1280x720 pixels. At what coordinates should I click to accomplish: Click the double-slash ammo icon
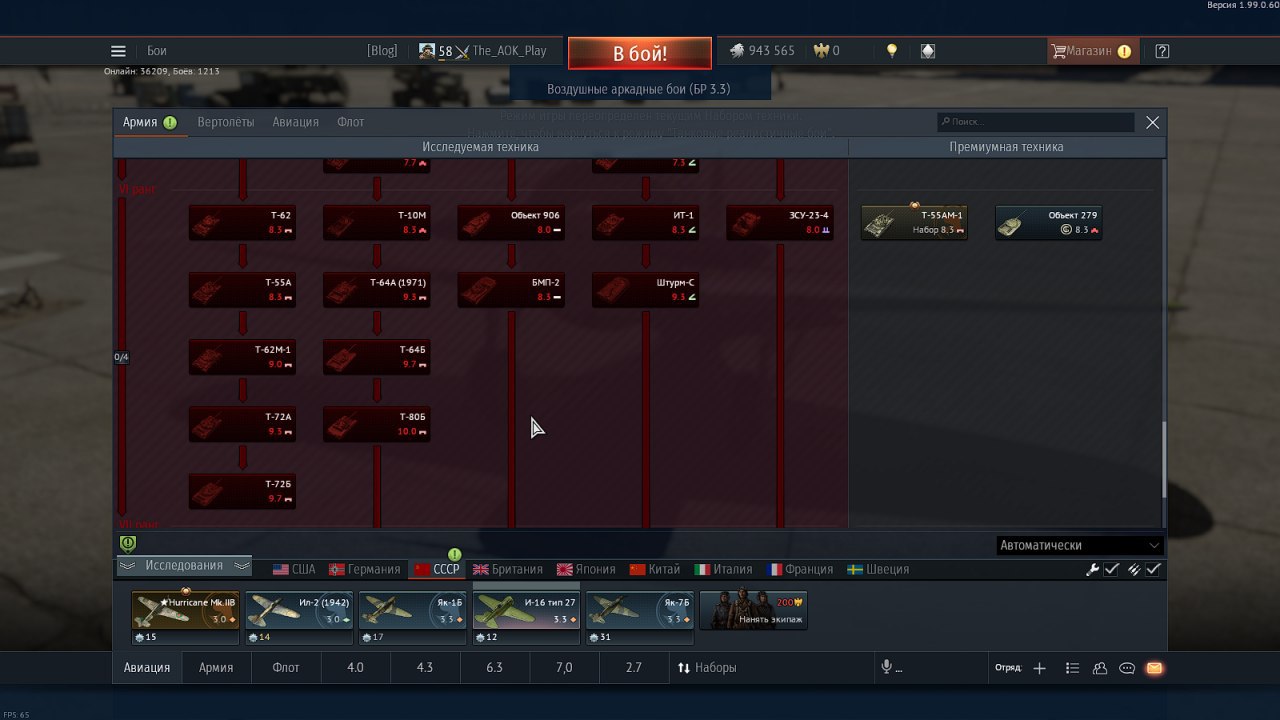coord(1134,569)
